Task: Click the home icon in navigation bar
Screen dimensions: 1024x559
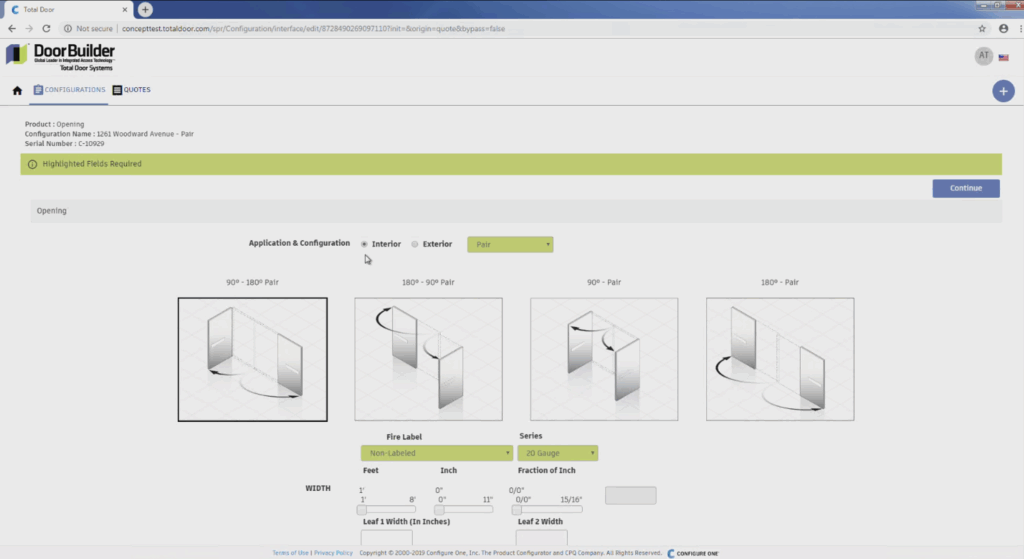Action: 17,90
